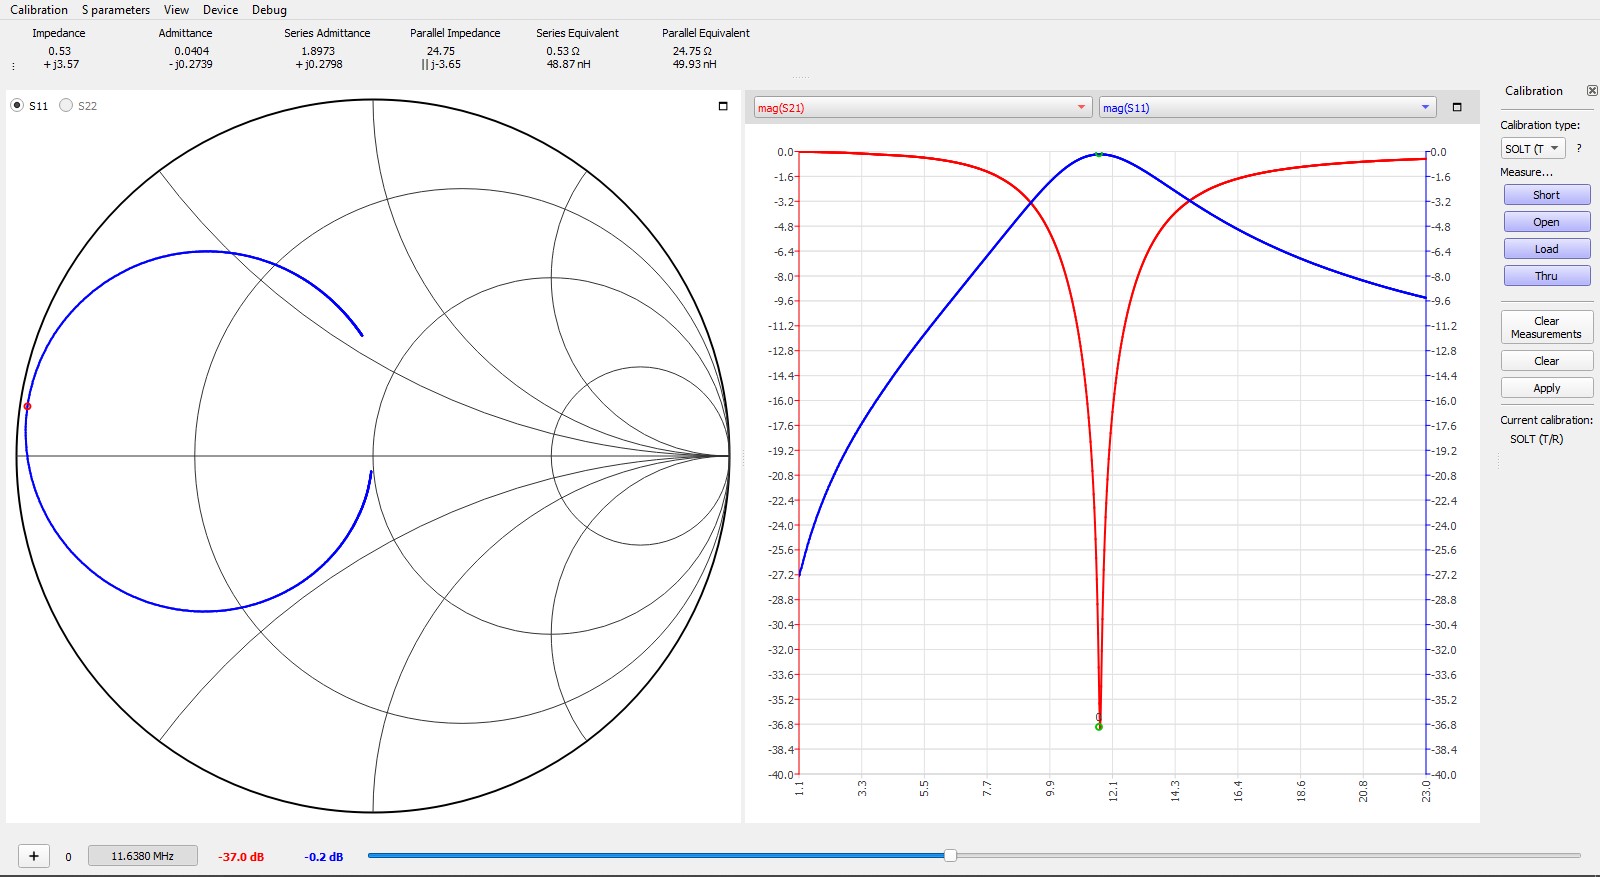The image size is (1600, 877).
Task: Open the Device menu
Action: tap(220, 10)
